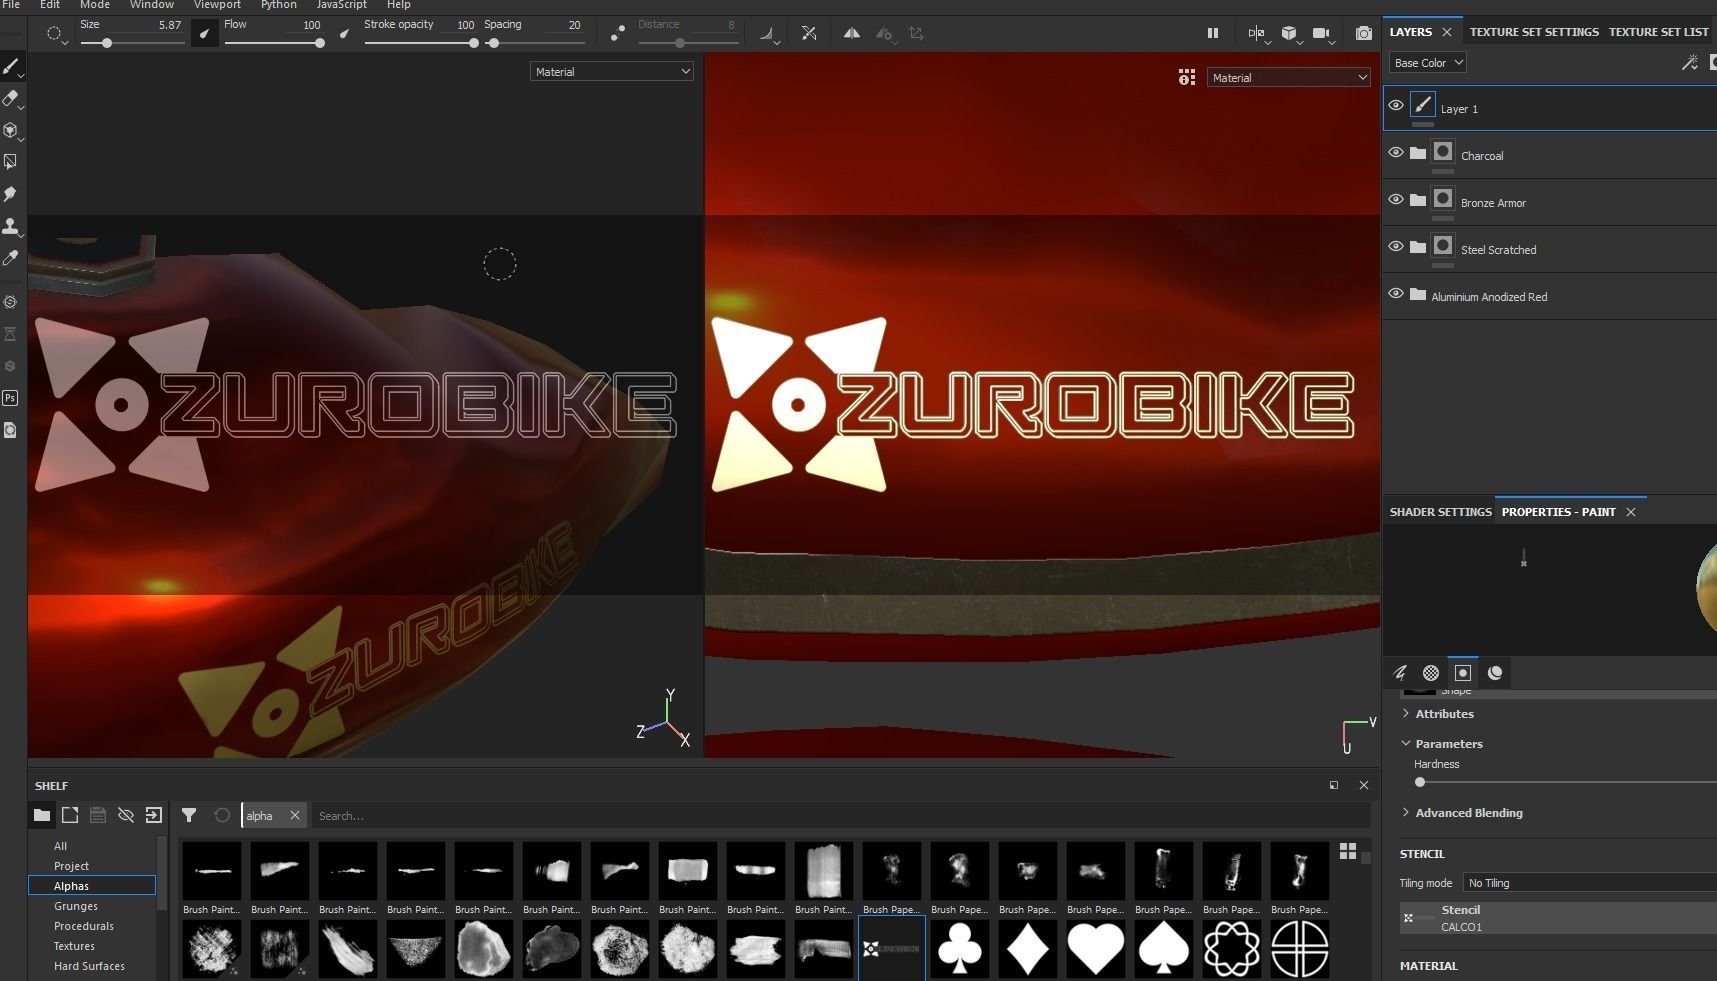Open the brush alignment dropdown
1717x981 pixels.
click(768, 34)
